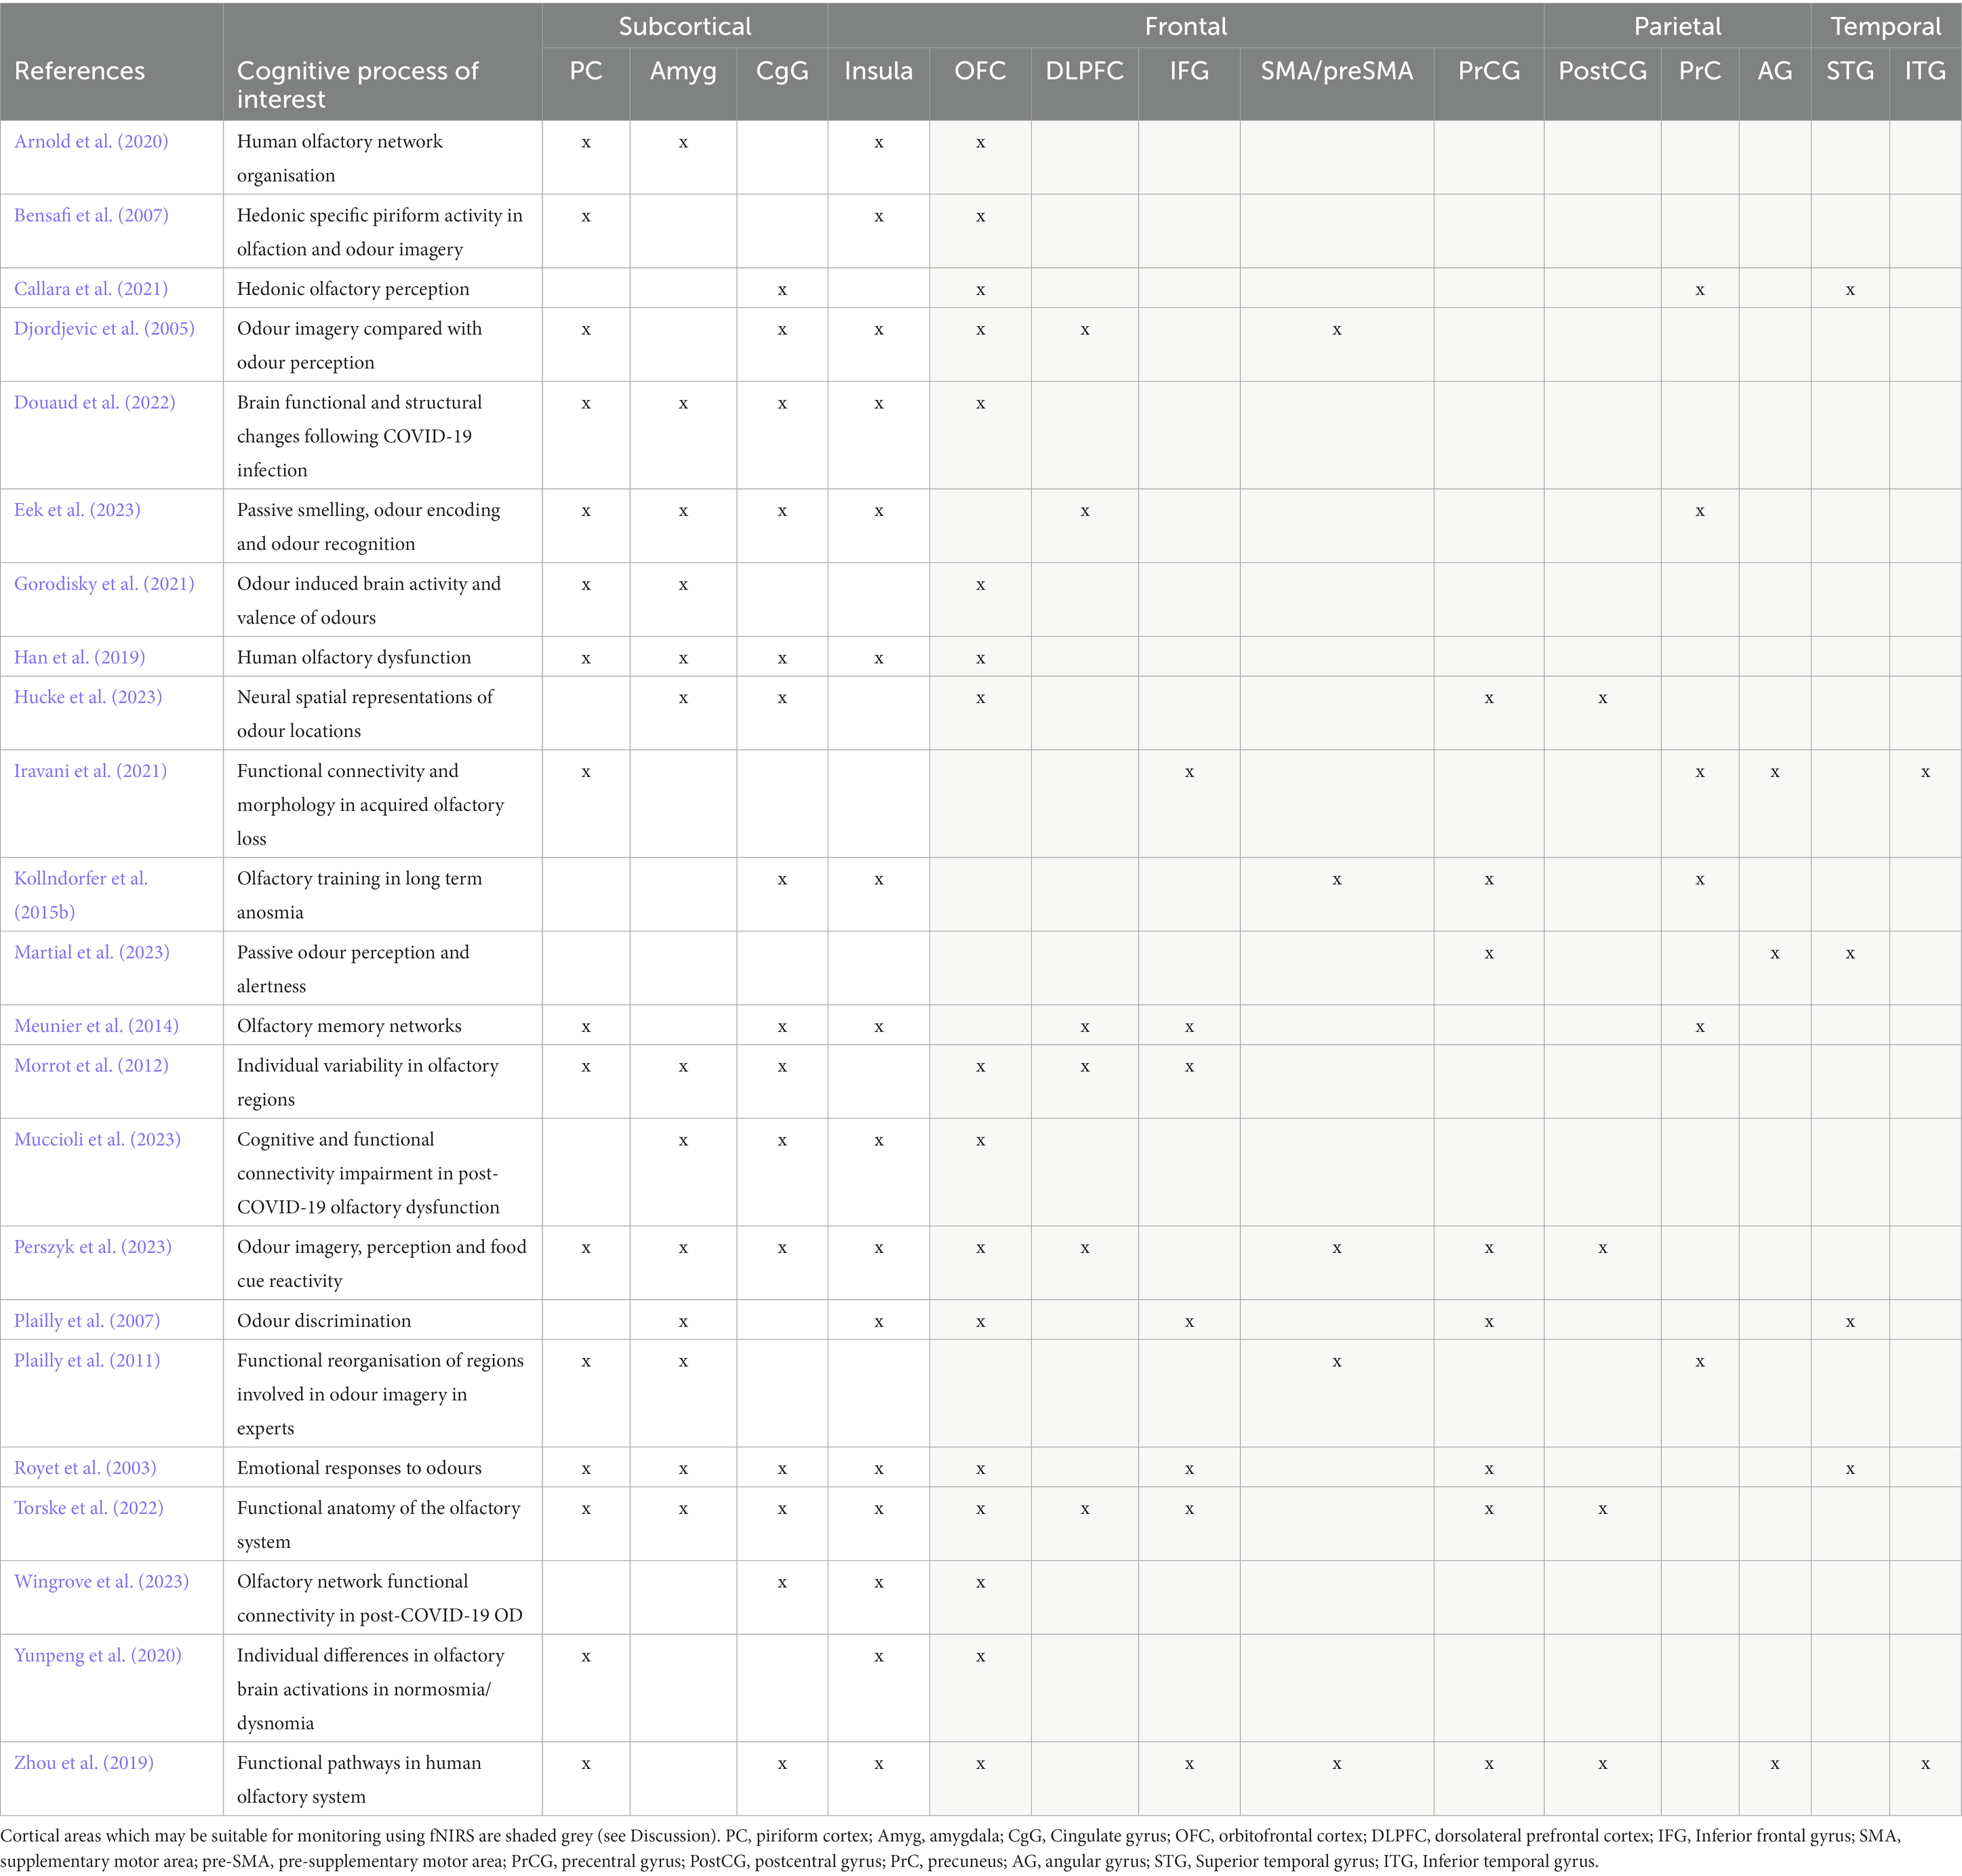Click the 'DLPFC' column header
Image resolution: width=1962 pixels, height=1876 pixels.
[x=1084, y=71]
